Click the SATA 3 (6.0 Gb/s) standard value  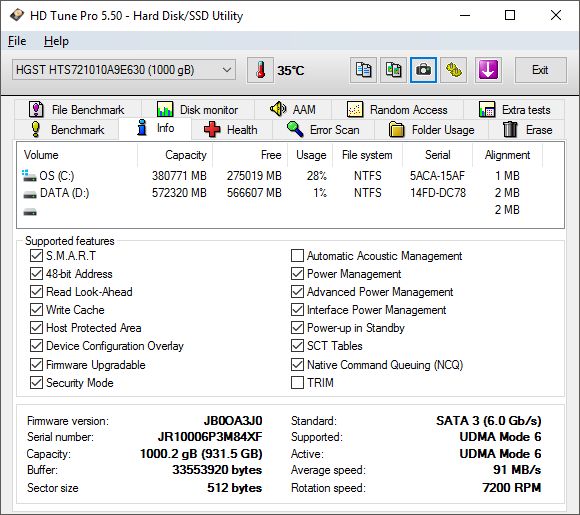point(489,421)
